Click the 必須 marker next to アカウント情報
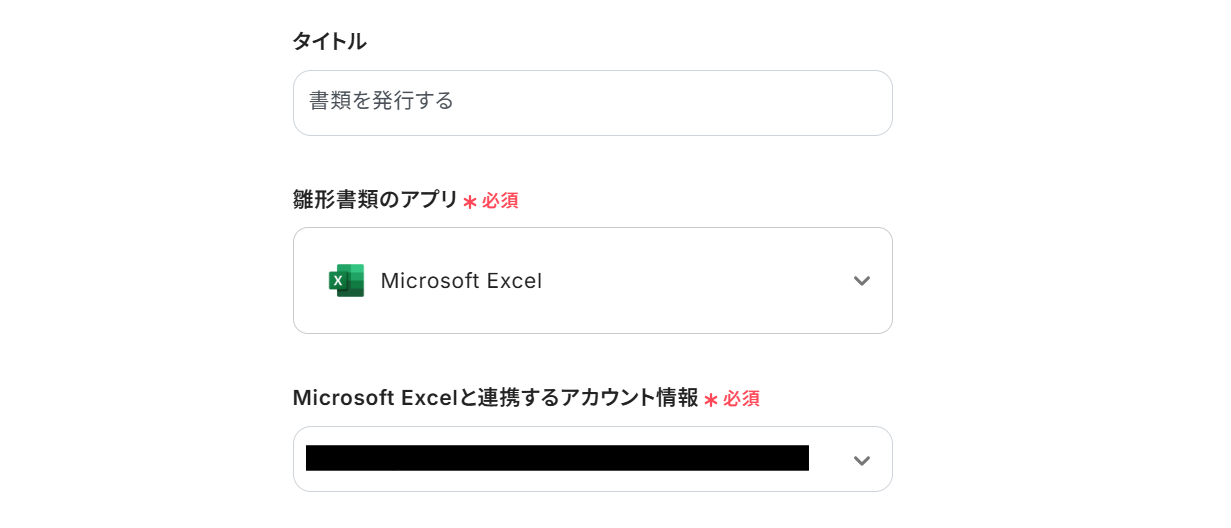The image size is (1231, 528). point(741,399)
